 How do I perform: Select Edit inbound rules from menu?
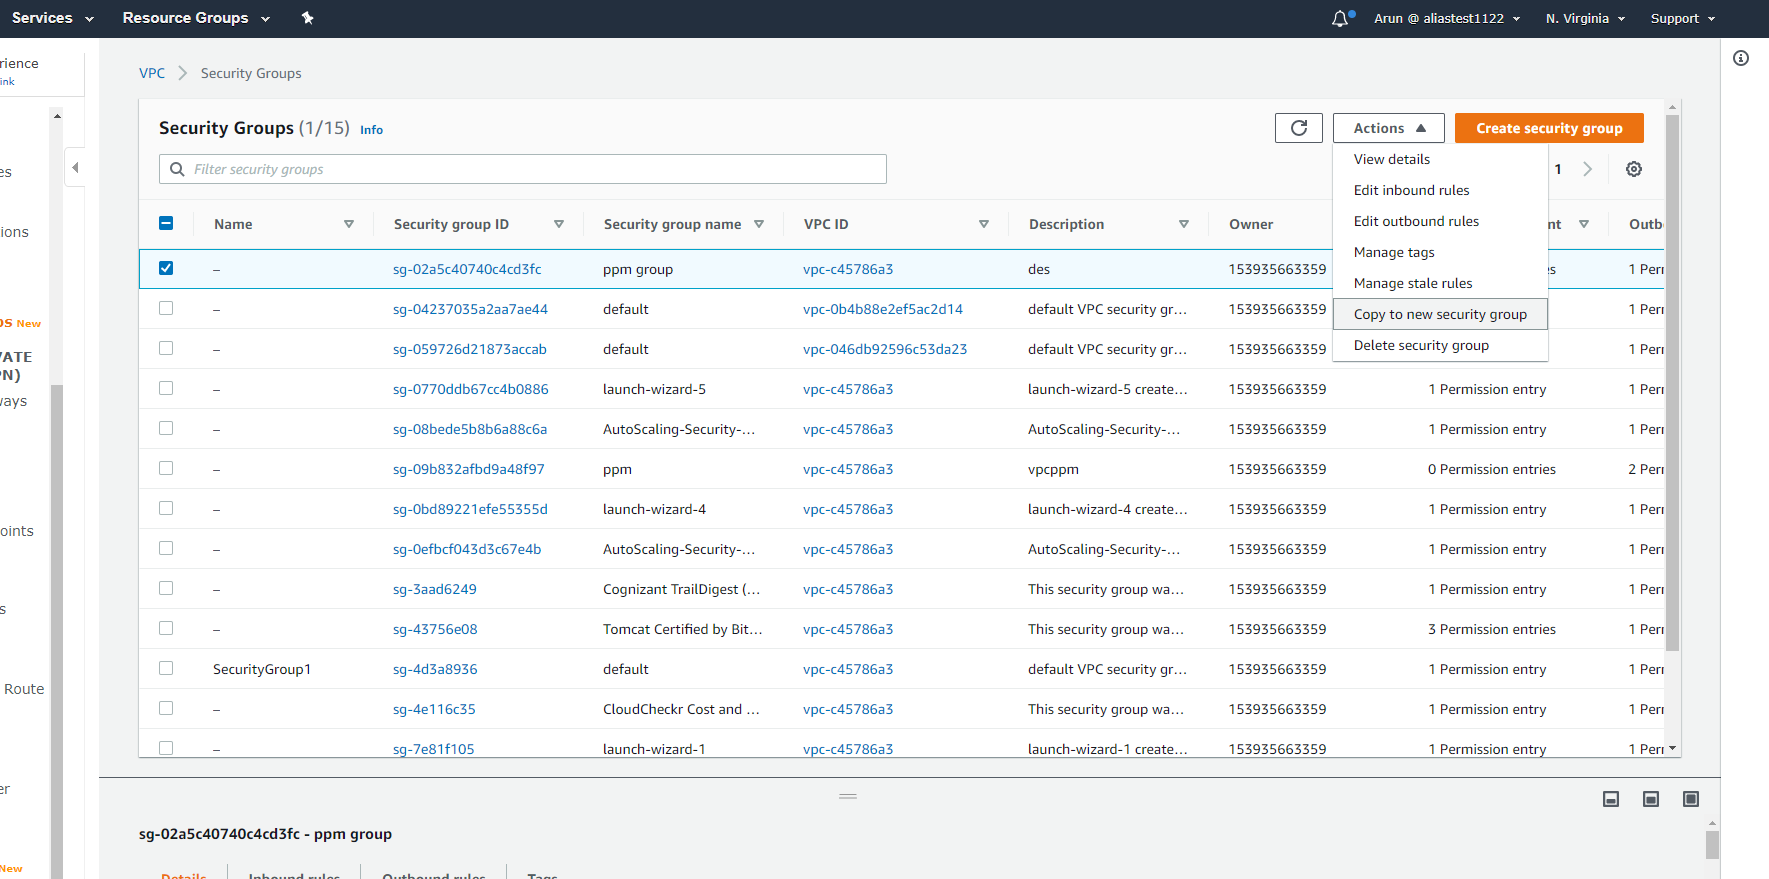click(1411, 190)
